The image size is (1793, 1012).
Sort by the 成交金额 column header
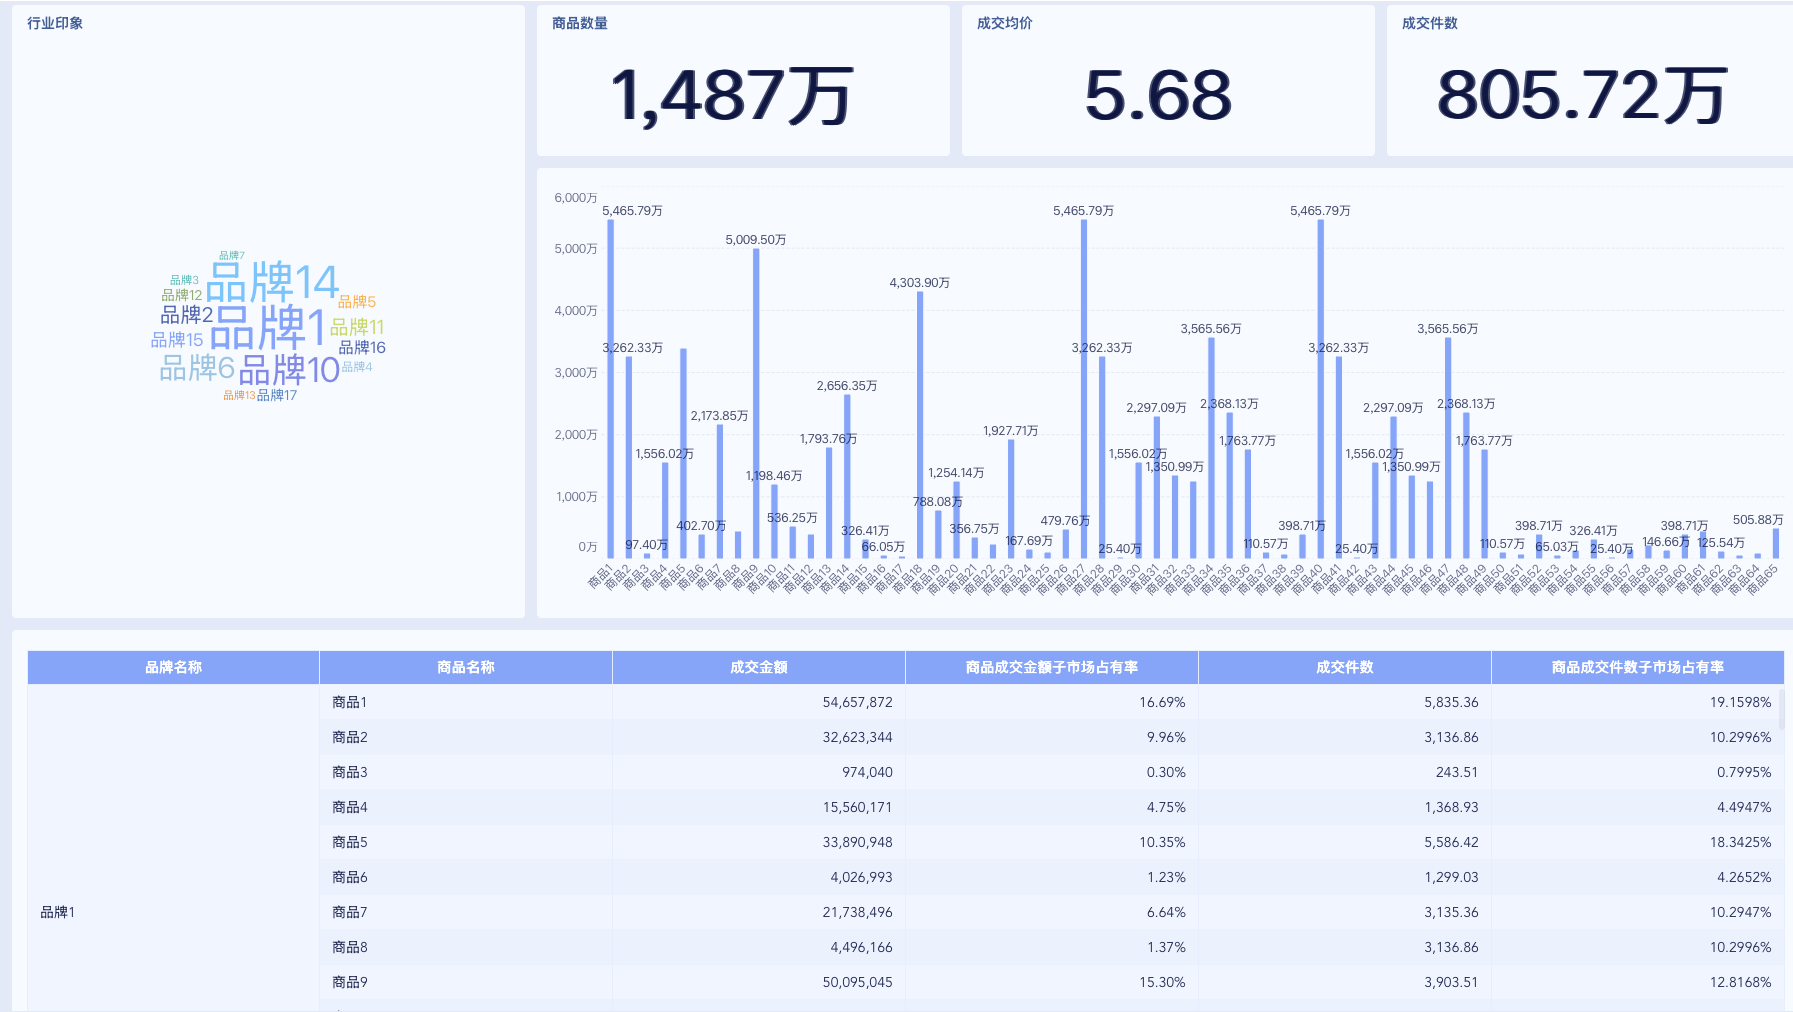(x=758, y=667)
